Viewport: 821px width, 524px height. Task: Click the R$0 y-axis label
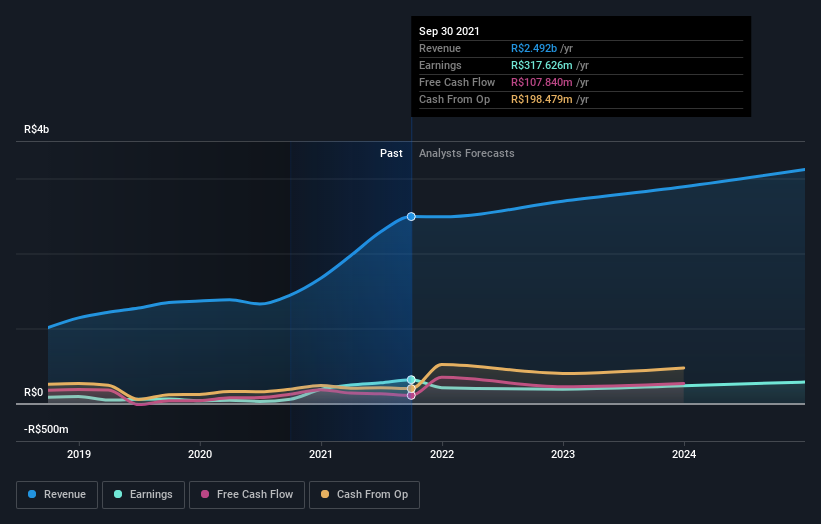click(34, 393)
